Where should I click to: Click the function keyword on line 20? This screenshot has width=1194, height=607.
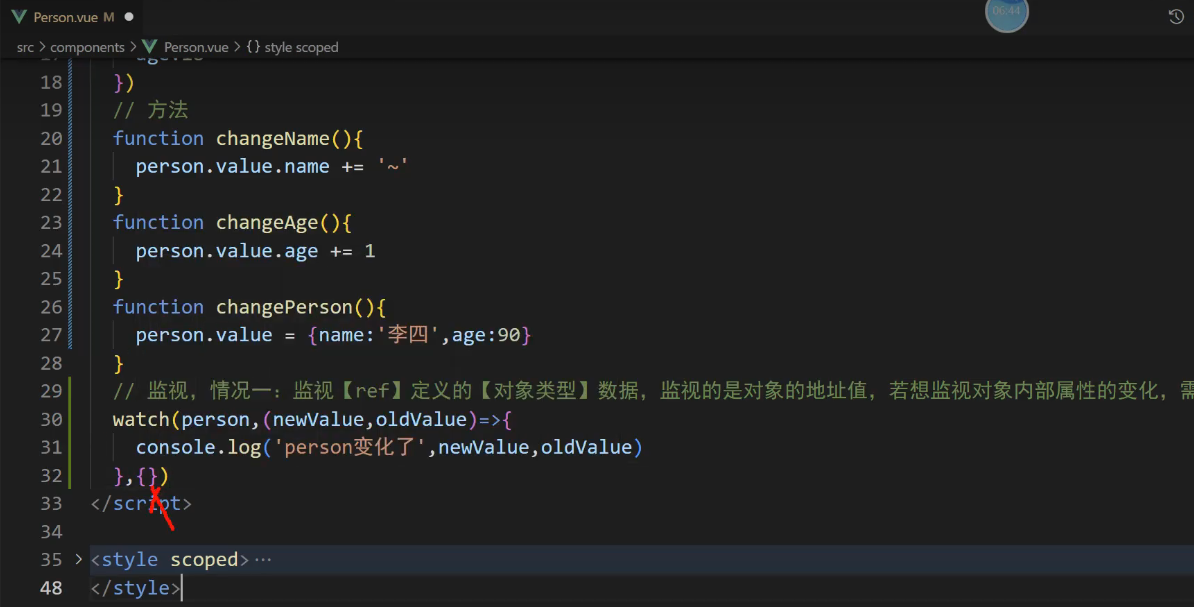click(158, 139)
